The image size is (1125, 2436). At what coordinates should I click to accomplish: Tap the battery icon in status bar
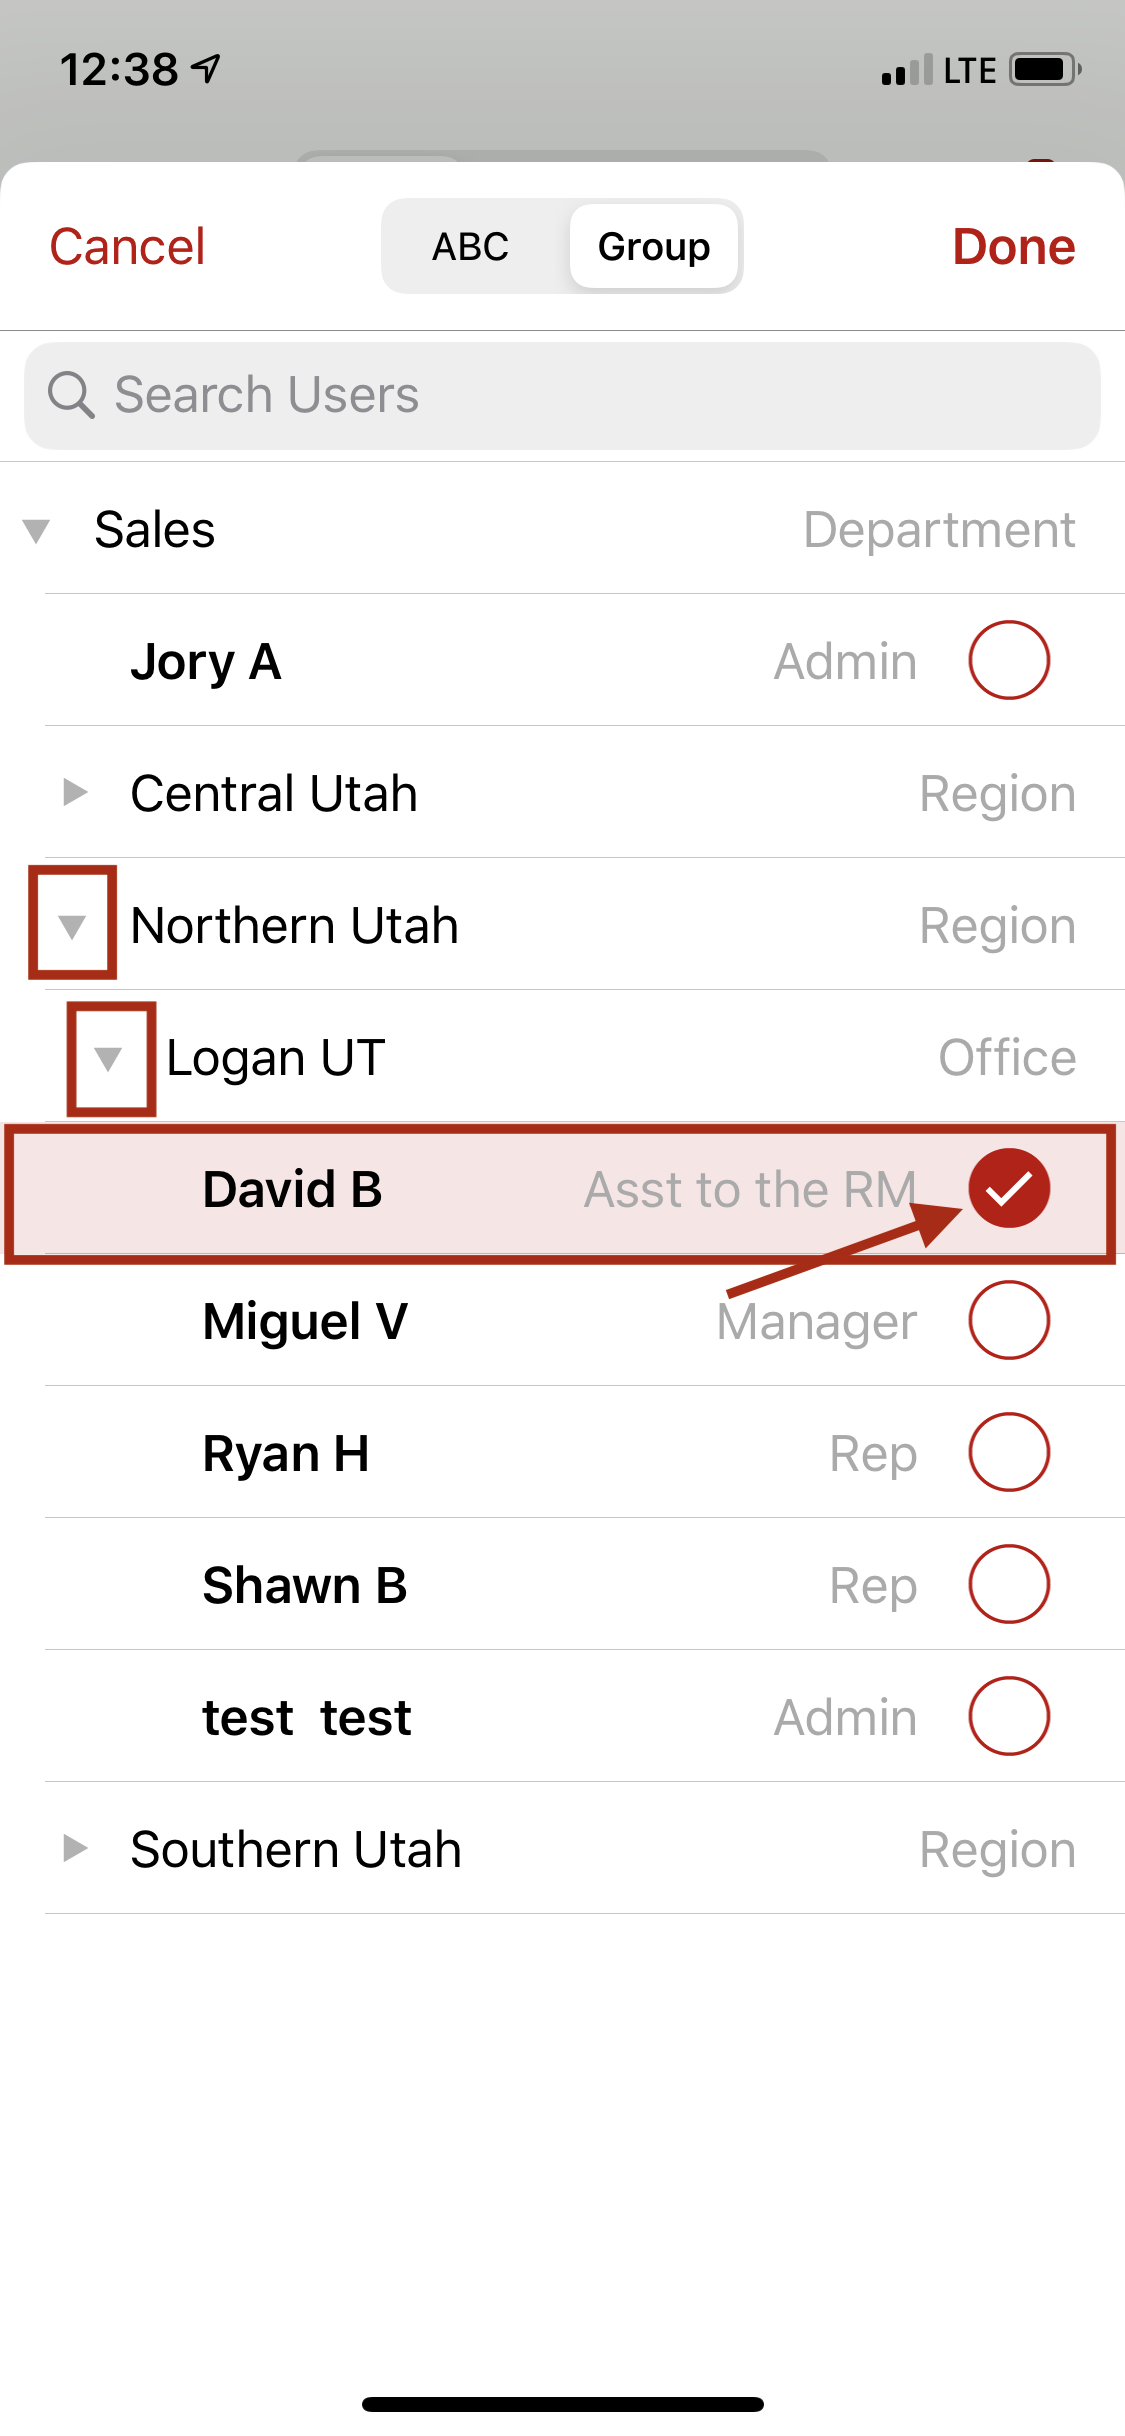[1045, 70]
